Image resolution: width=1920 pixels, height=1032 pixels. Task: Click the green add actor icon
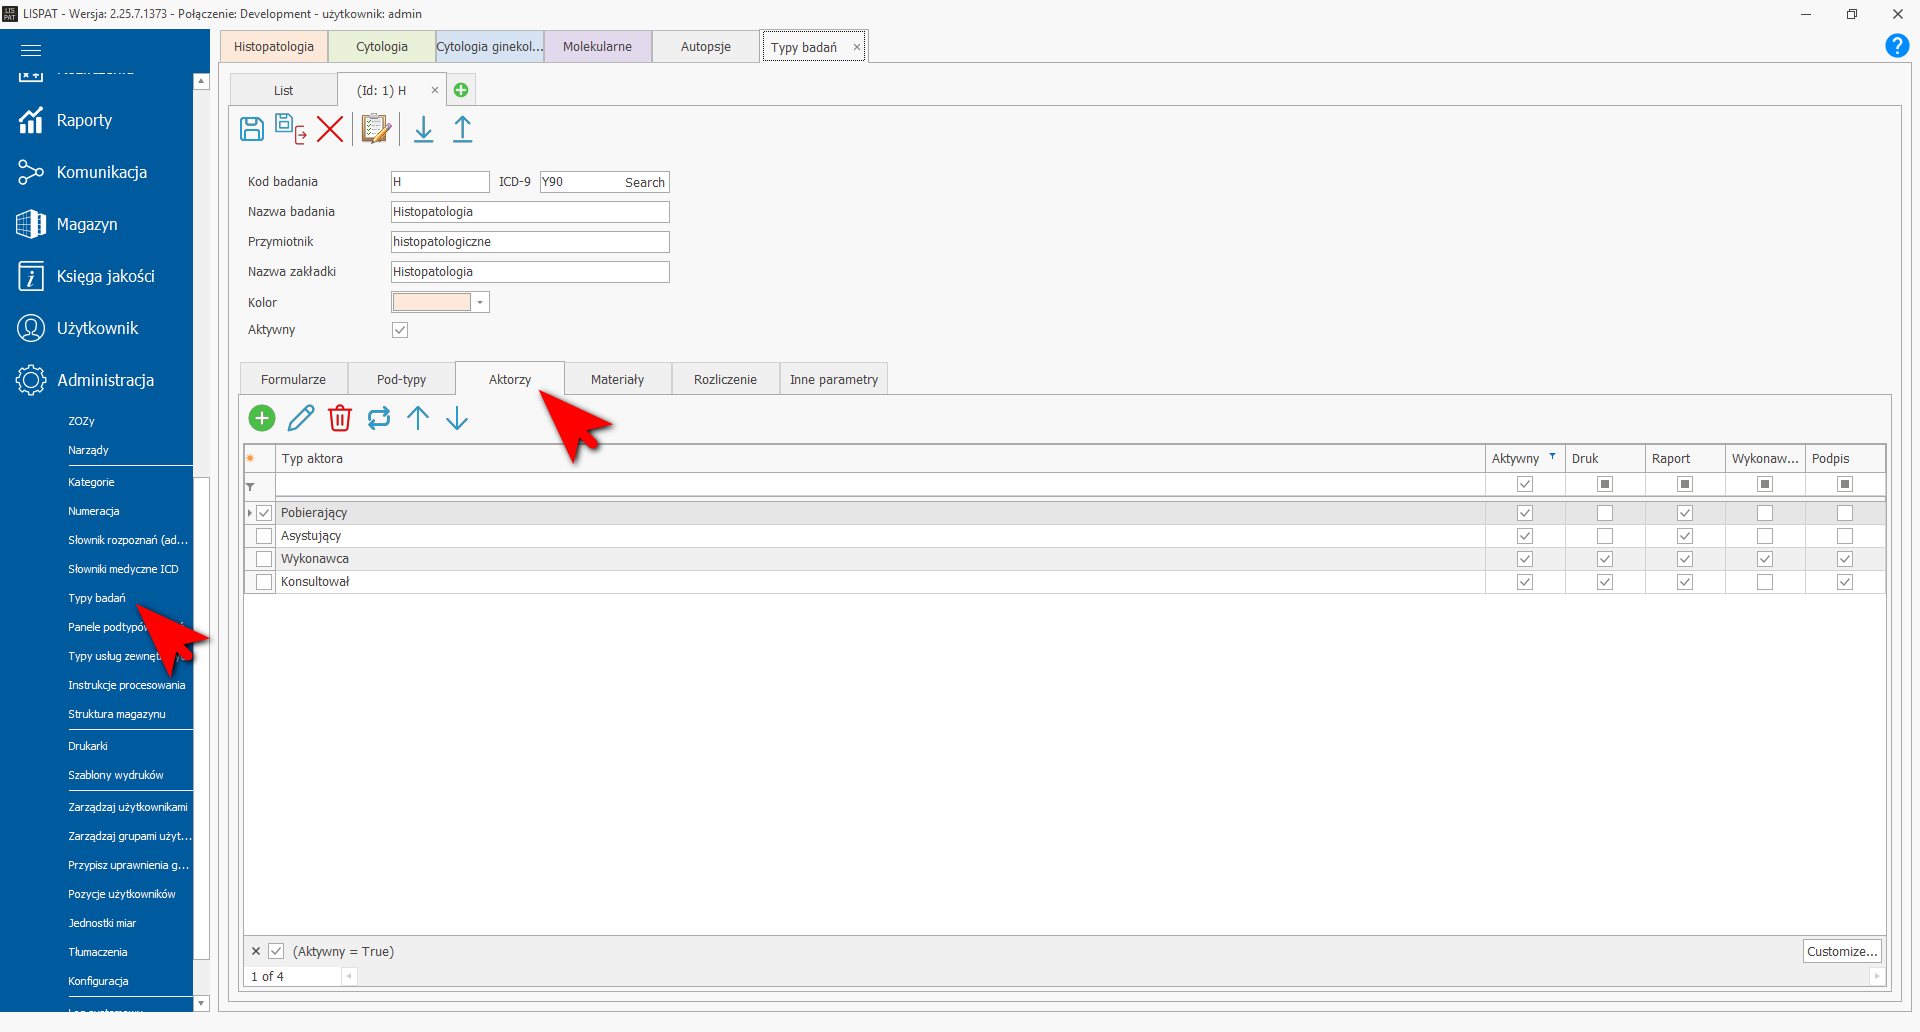pyautogui.click(x=262, y=418)
